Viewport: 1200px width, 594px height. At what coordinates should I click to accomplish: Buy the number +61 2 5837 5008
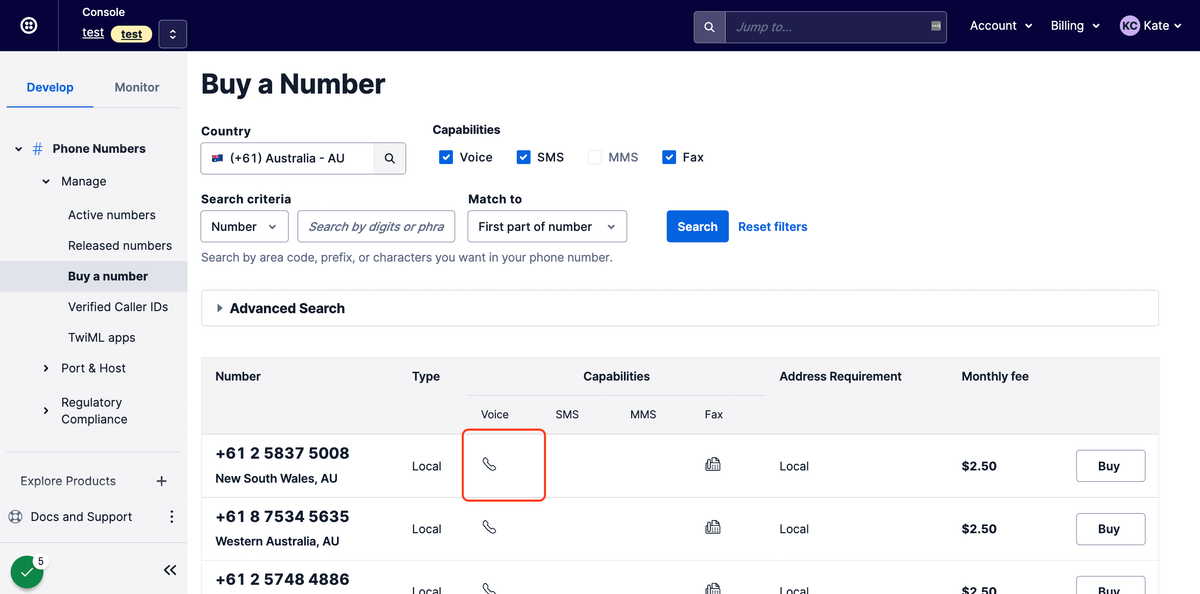pos(1110,466)
